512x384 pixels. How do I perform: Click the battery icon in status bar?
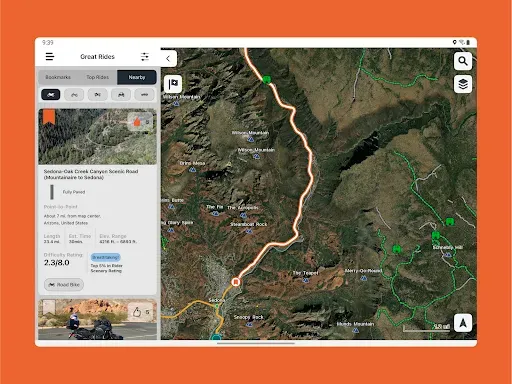[468, 42]
